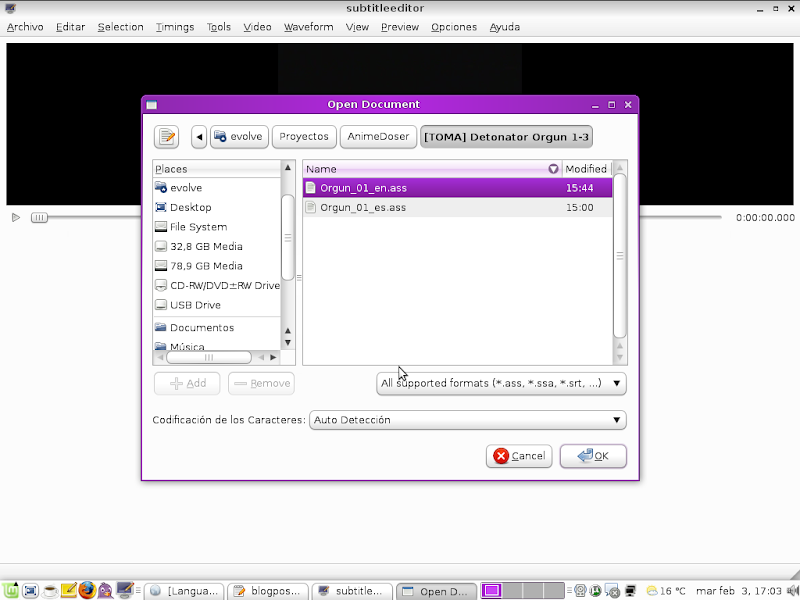The height and width of the screenshot is (600, 800).
Task: Open Waveform menu in subtitleeditor
Action: [309, 27]
